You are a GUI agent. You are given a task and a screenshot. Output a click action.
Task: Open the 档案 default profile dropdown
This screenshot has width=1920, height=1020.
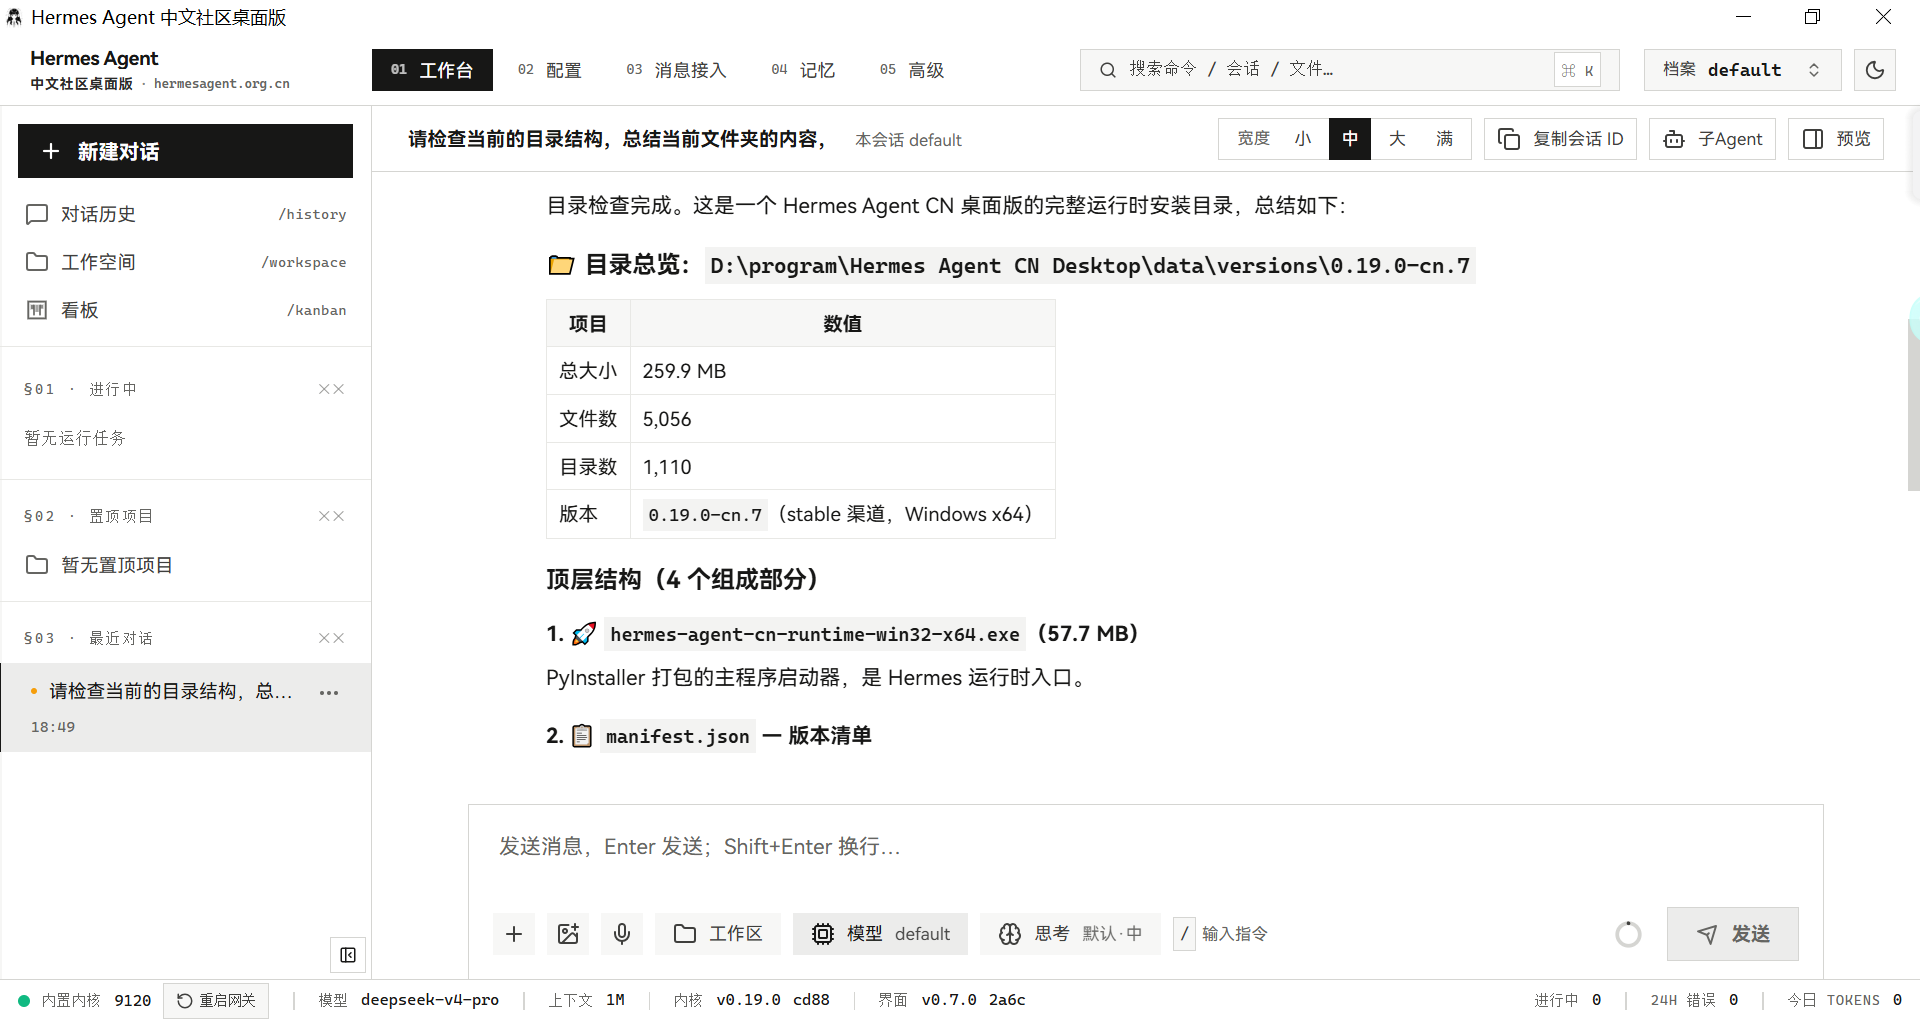[x=1742, y=70]
